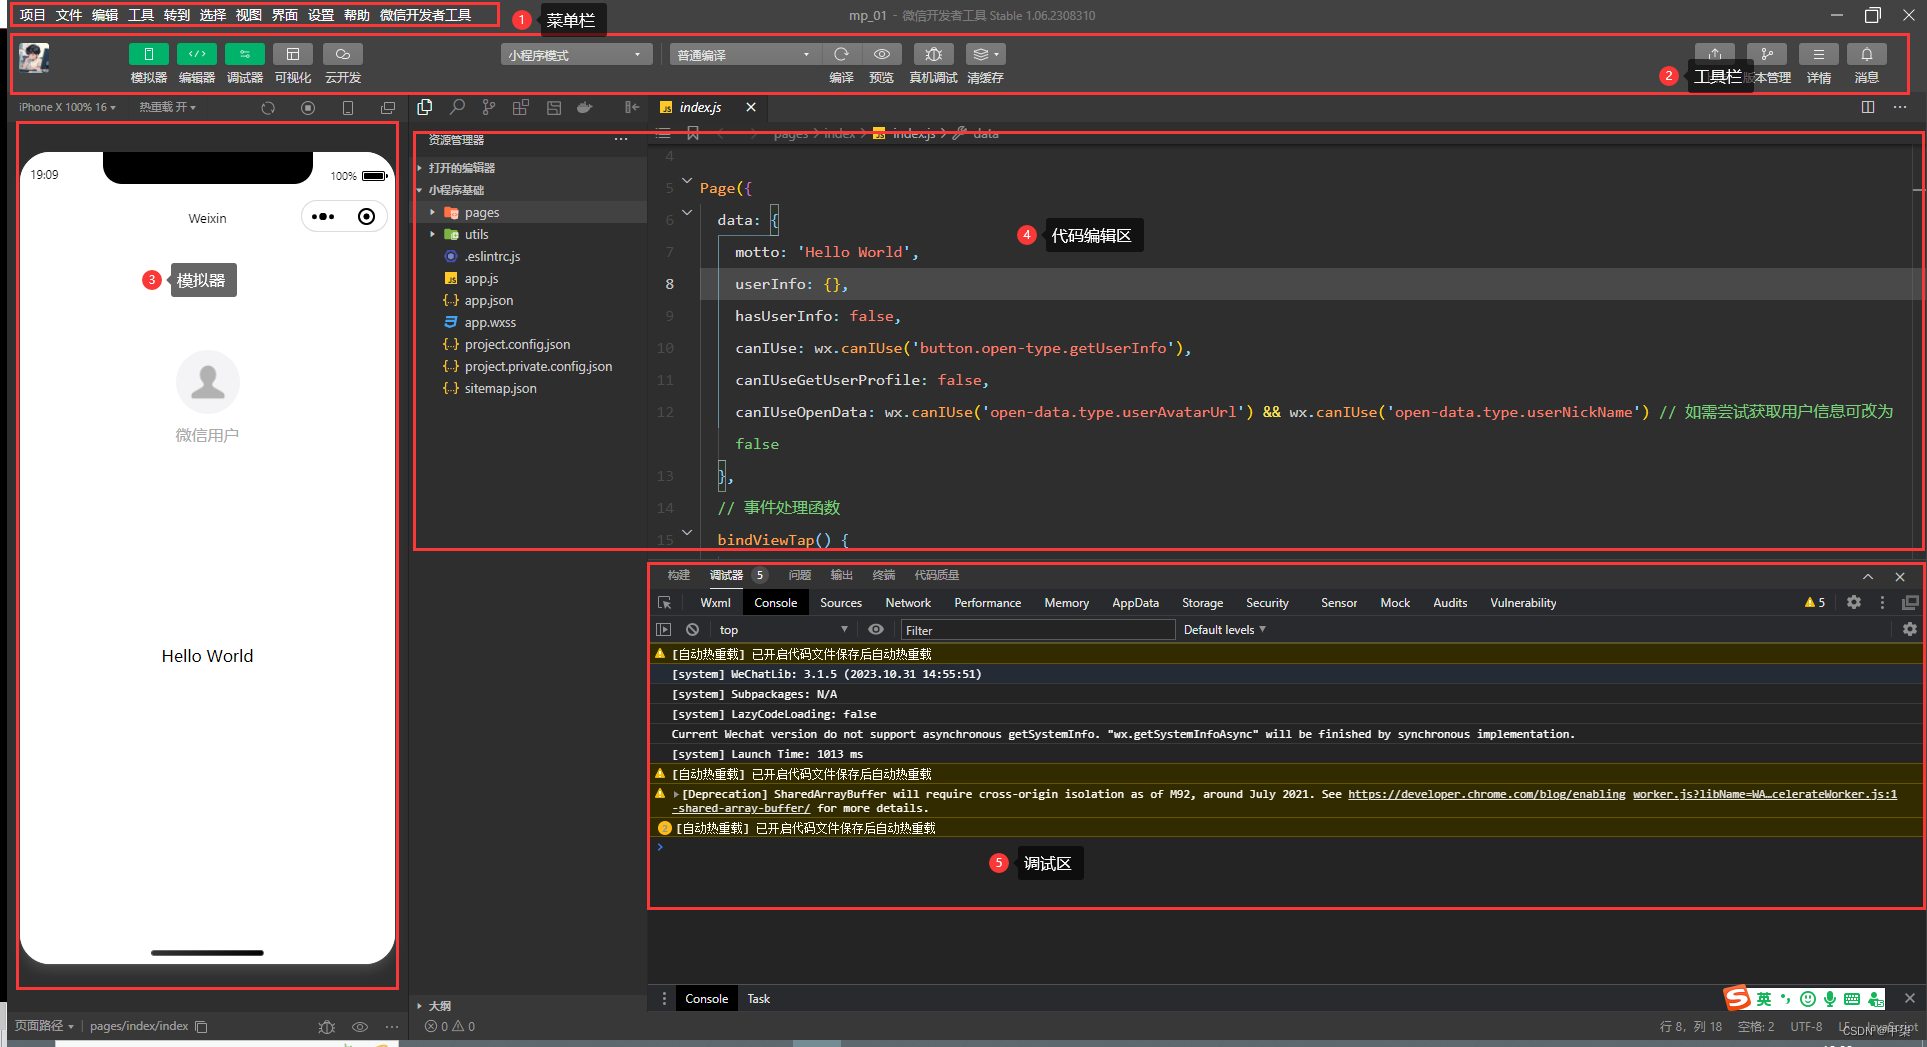Open the 资源管理器 more options ellipsis
This screenshot has width=1927, height=1047.
point(621,140)
